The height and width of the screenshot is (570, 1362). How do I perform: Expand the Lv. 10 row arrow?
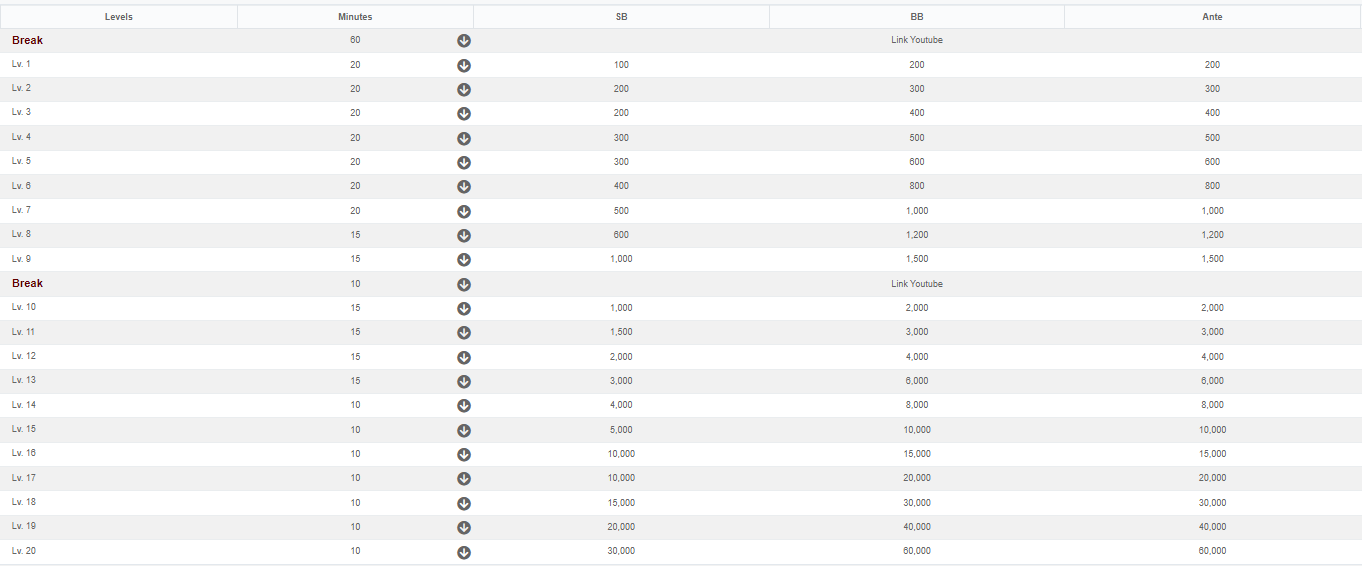tap(464, 308)
